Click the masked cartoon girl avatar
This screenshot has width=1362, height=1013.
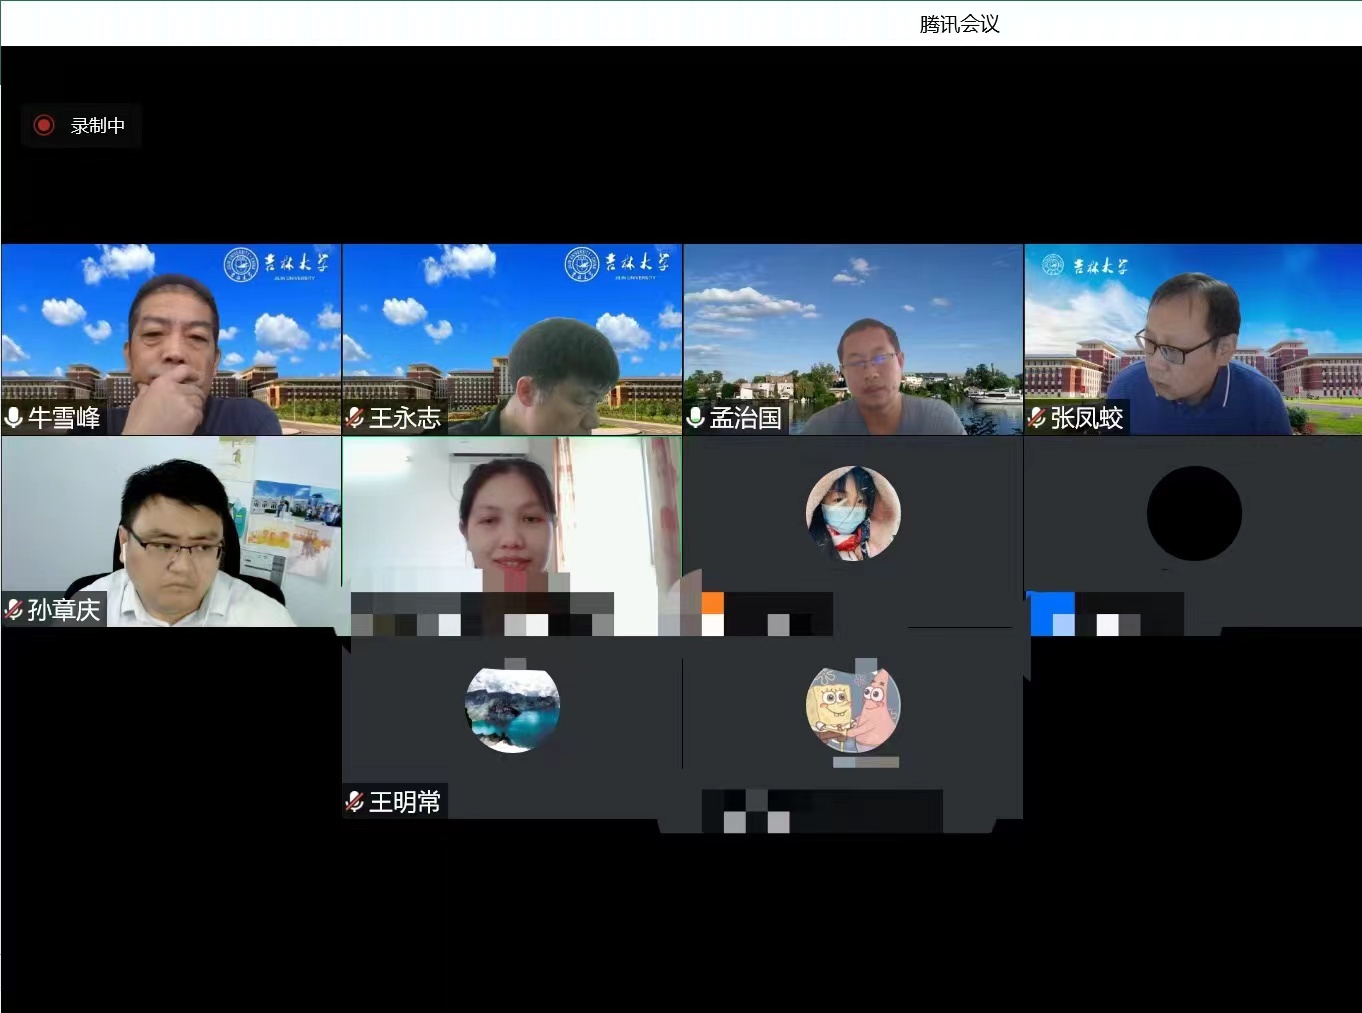(x=853, y=513)
